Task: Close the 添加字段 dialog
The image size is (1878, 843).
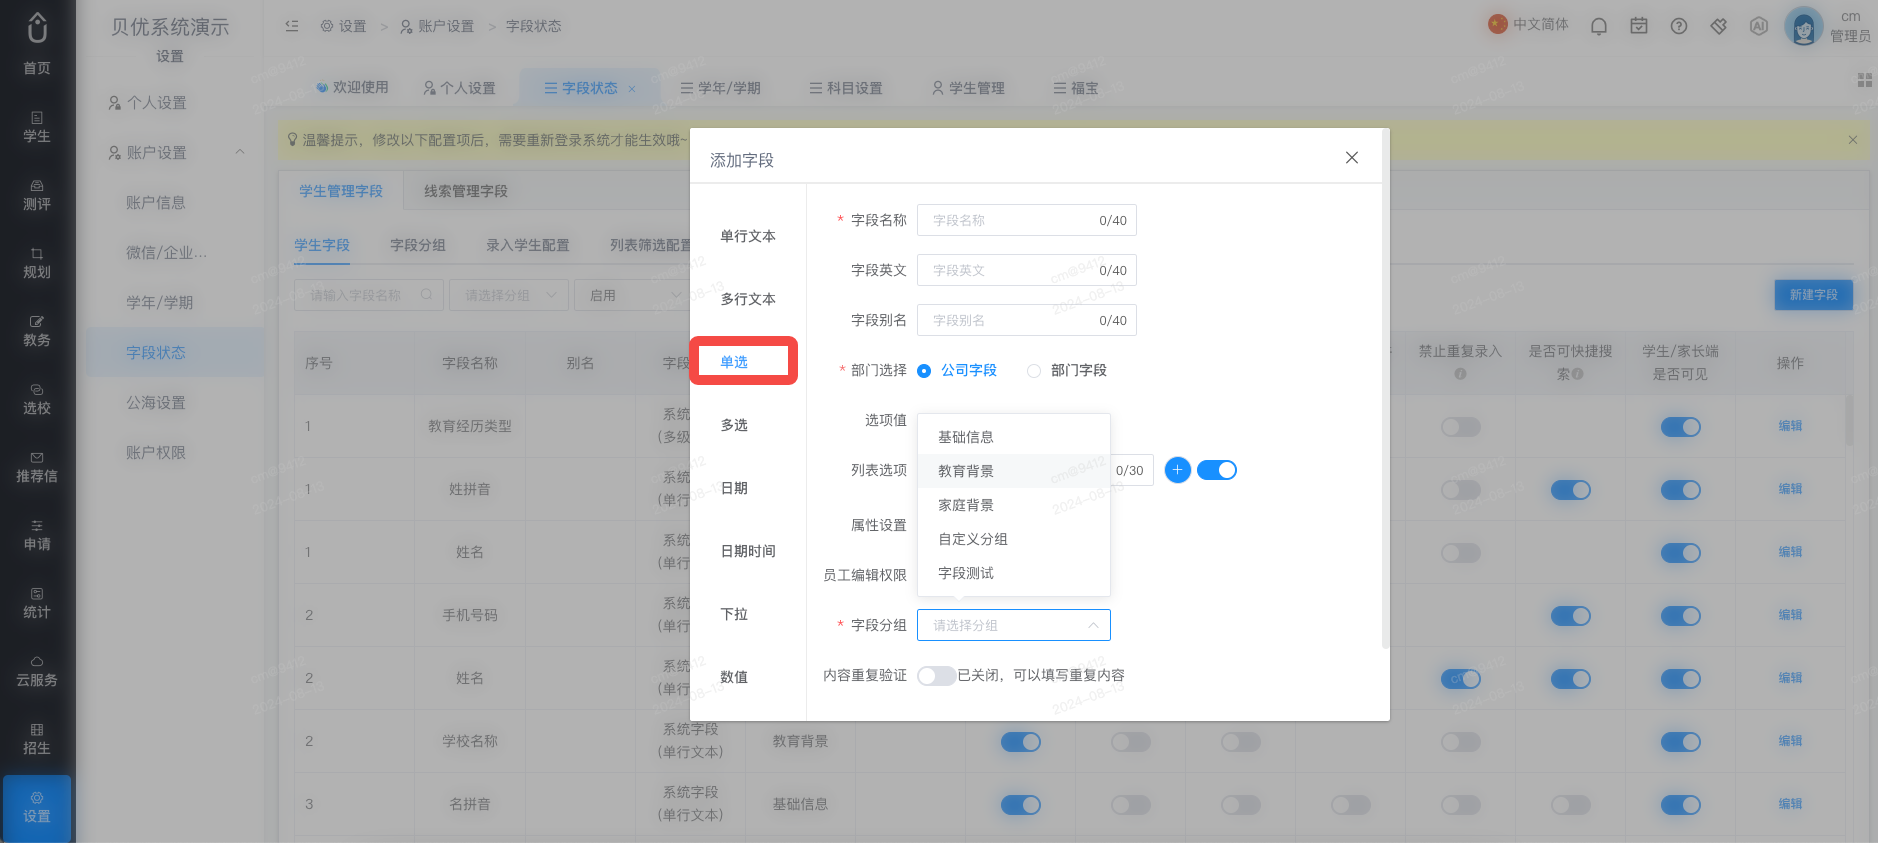Action: pos(1352,158)
